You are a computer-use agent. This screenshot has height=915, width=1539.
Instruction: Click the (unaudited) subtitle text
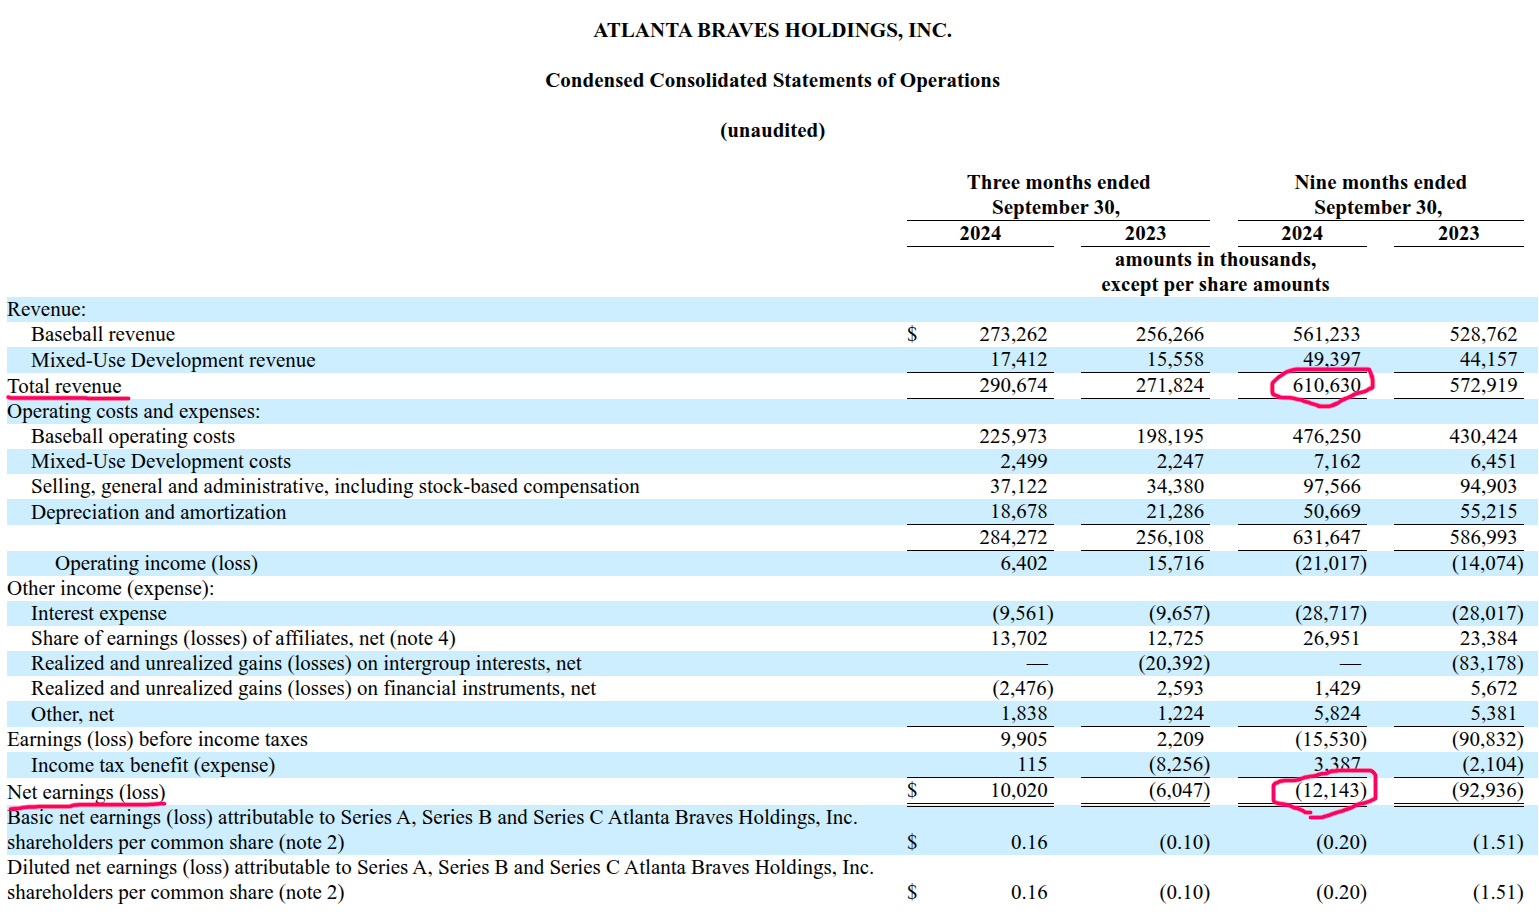pos(772,131)
